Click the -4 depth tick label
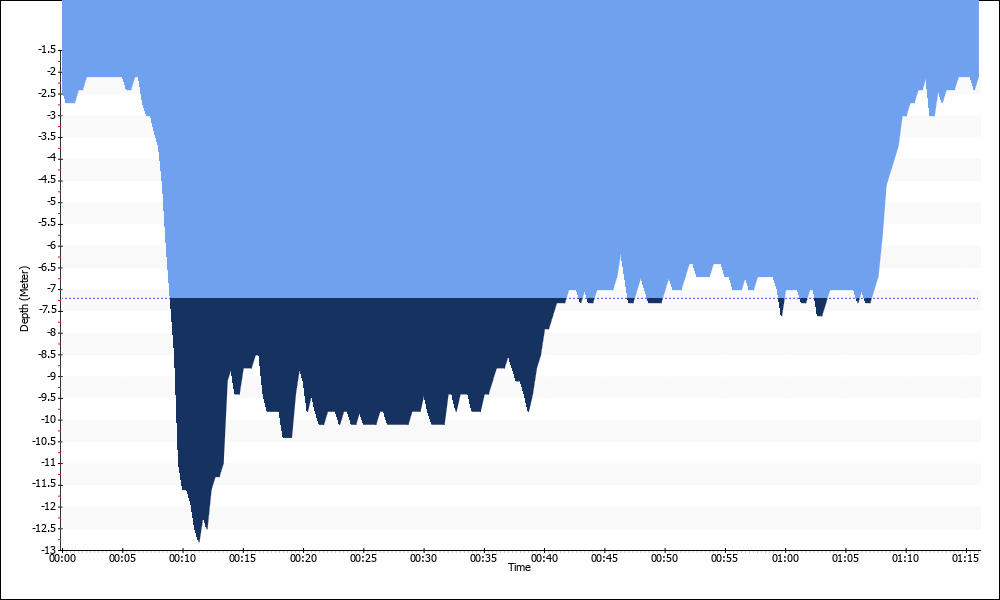This screenshot has width=1000, height=600. click(x=50, y=158)
